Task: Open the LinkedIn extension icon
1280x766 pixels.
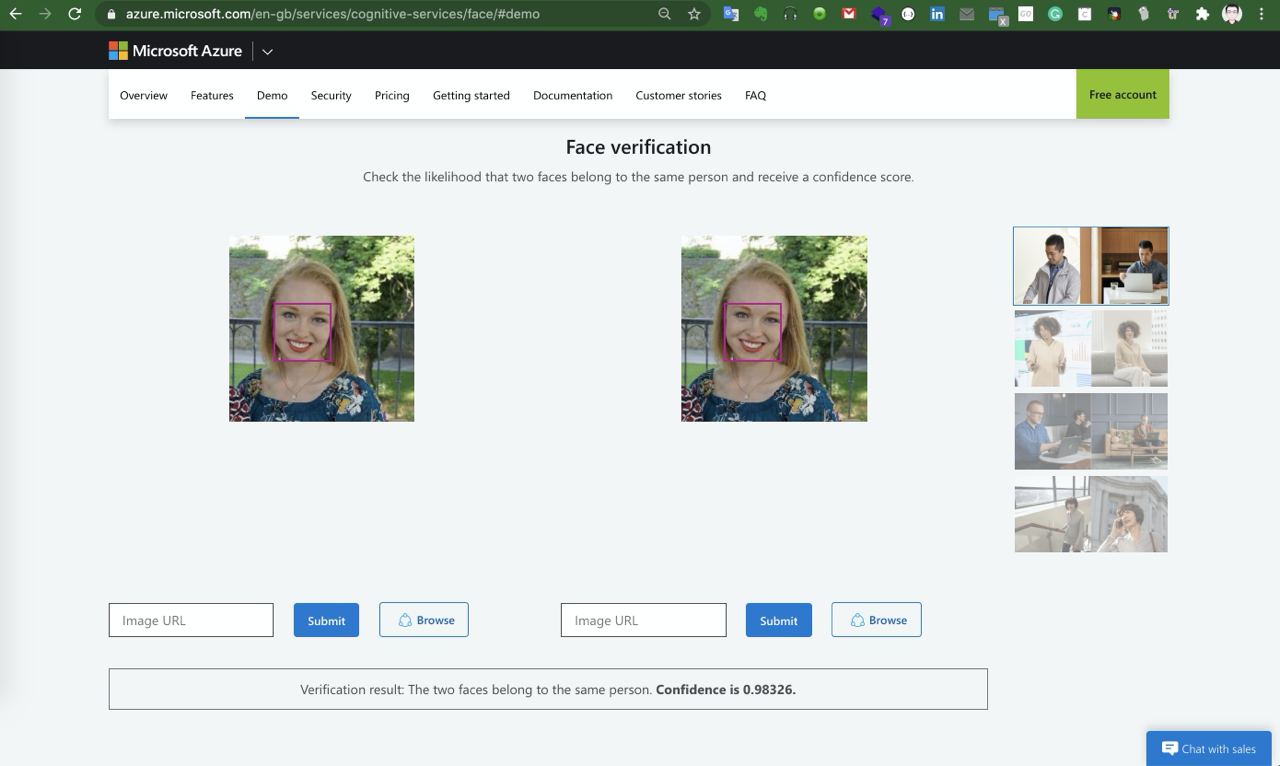Action: click(x=937, y=14)
